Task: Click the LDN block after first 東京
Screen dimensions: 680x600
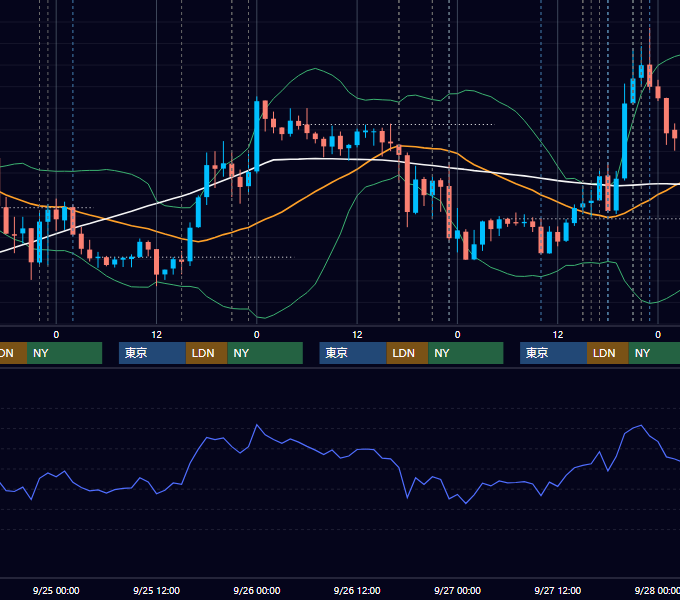Action: (x=206, y=353)
